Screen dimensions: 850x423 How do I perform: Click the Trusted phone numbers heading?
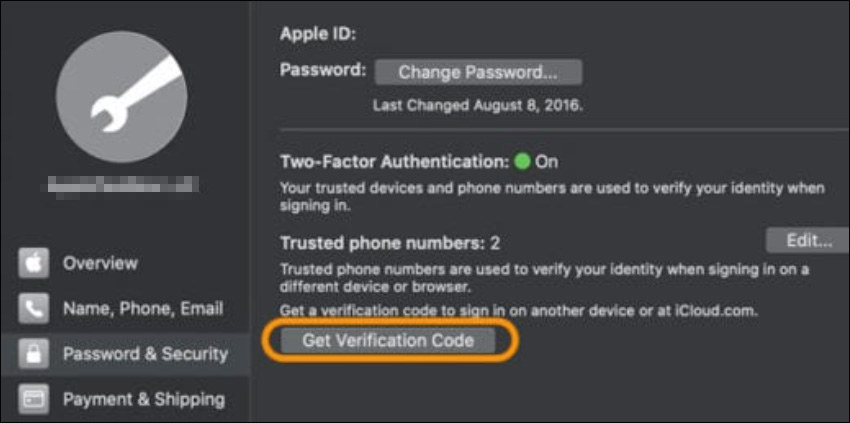tap(382, 242)
